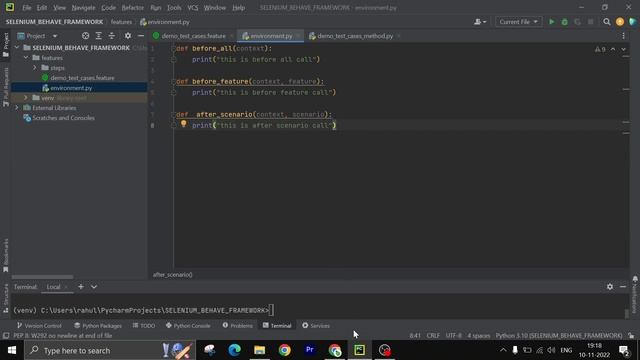
Task: Open Python Console tool window
Action: (x=188, y=326)
